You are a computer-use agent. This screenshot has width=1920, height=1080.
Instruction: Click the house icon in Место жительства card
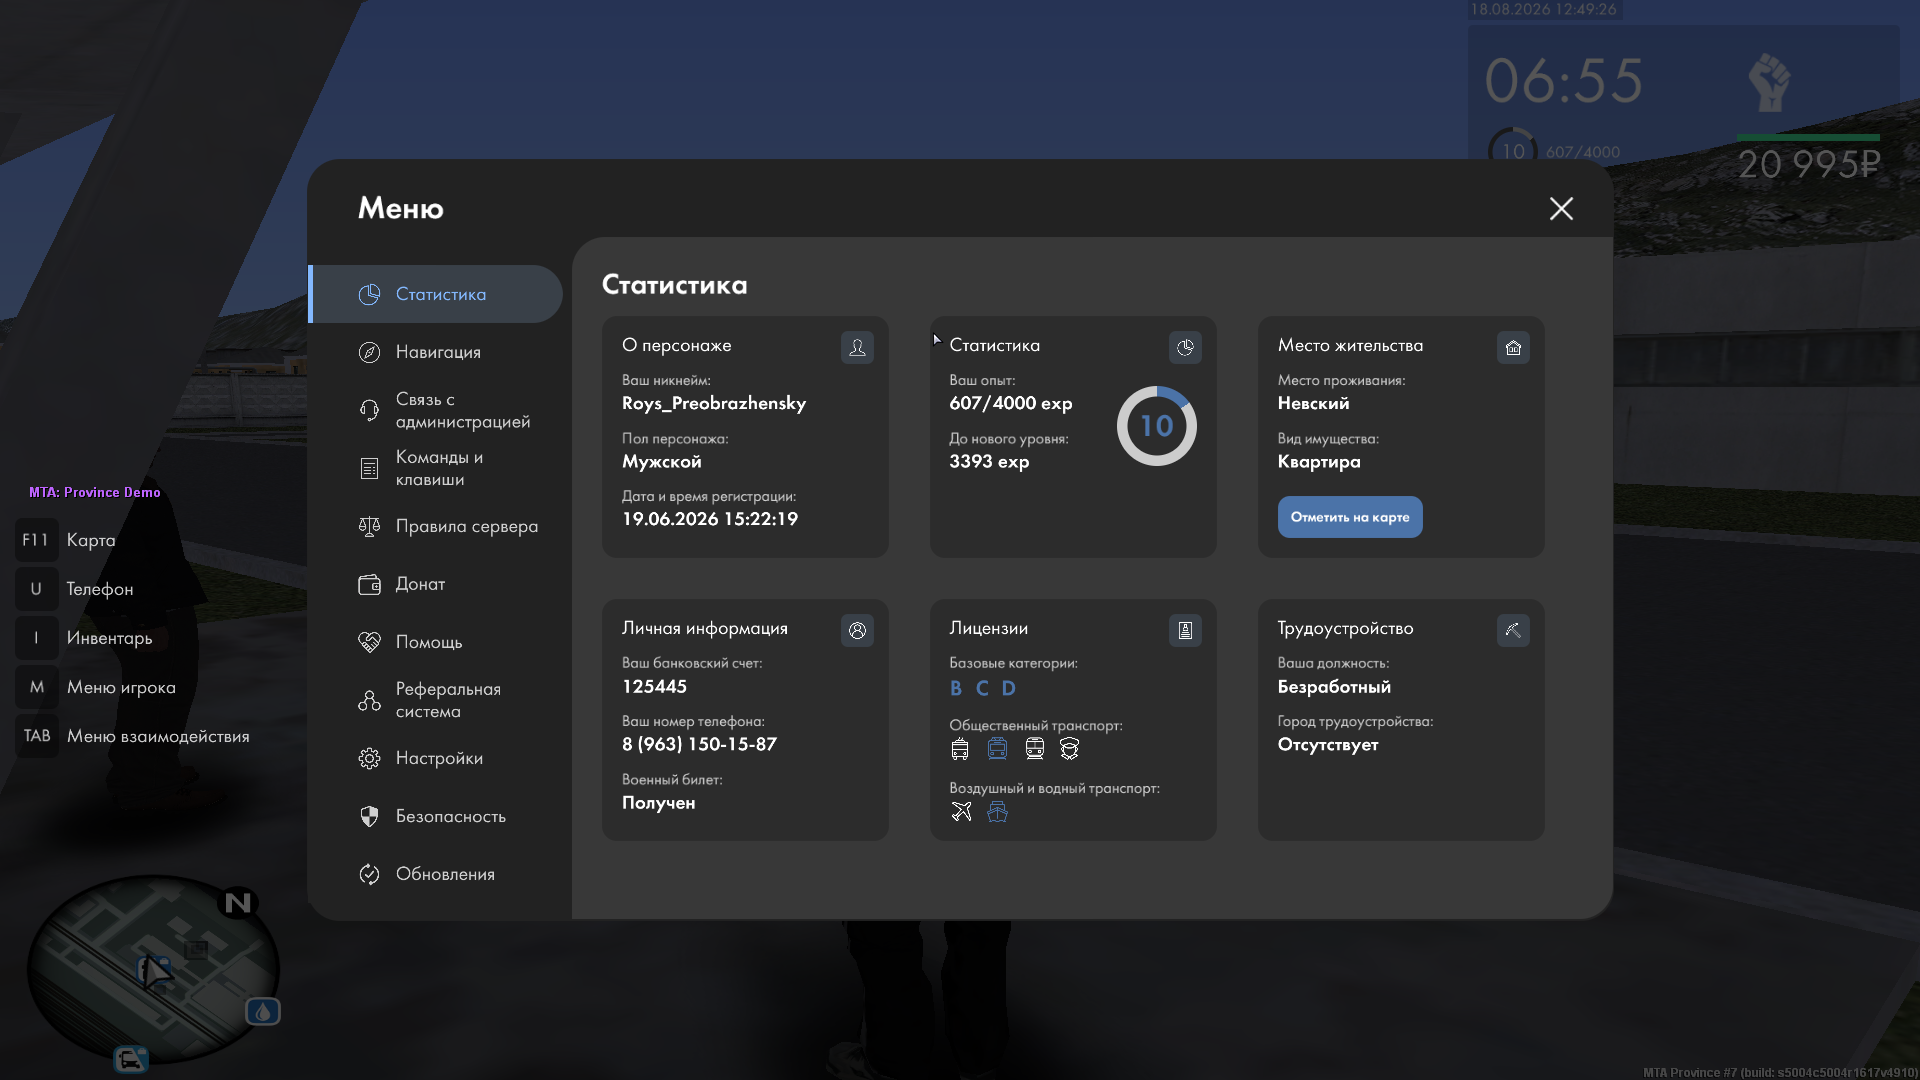pyautogui.click(x=1513, y=347)
